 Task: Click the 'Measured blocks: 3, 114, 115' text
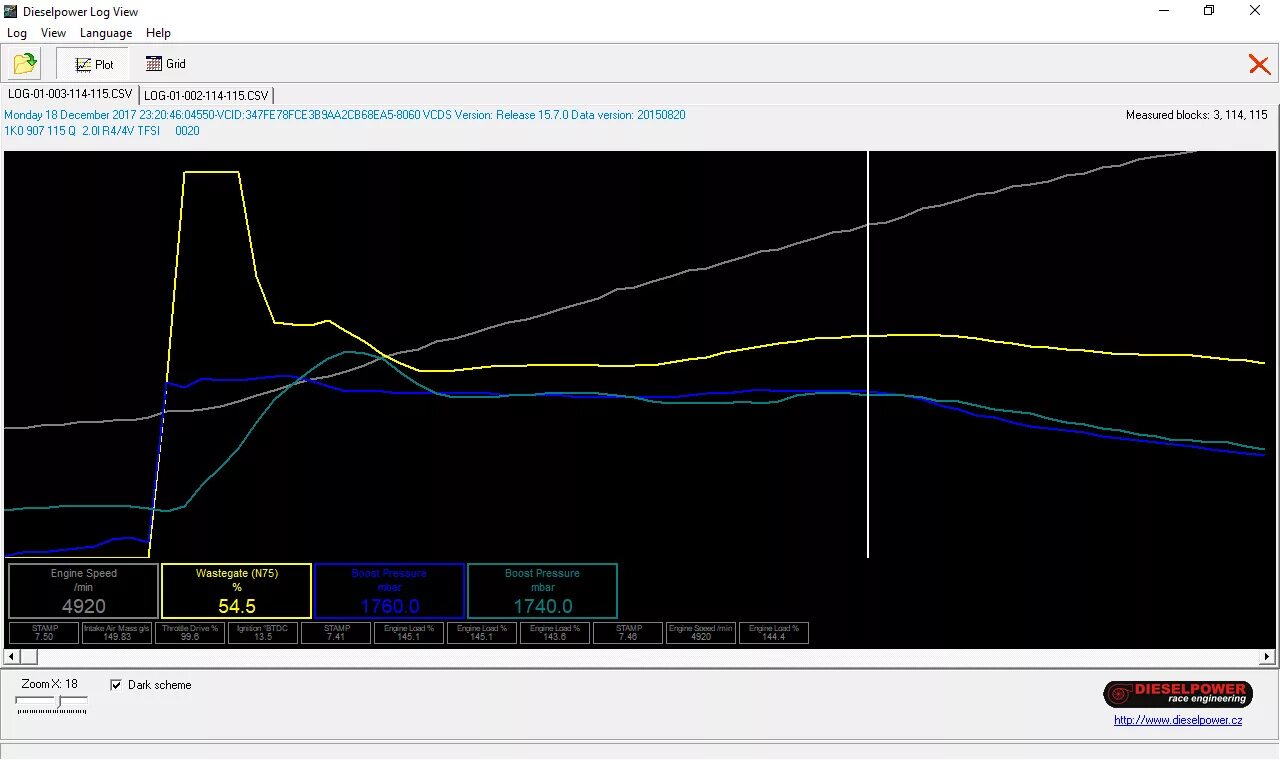pos(1197,115)
